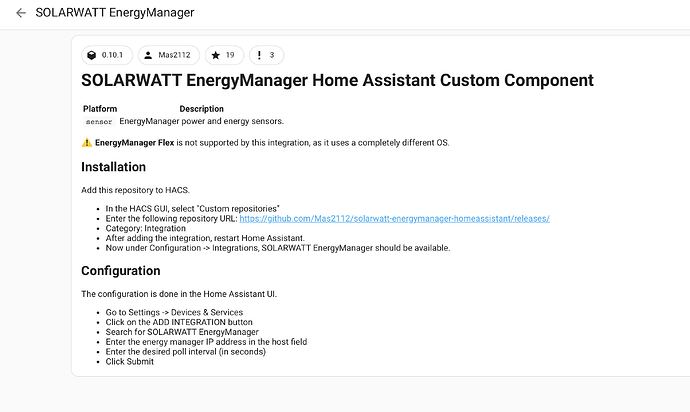Click the Platform table column header
Screen dimensions: 690x412
point(100,109)
